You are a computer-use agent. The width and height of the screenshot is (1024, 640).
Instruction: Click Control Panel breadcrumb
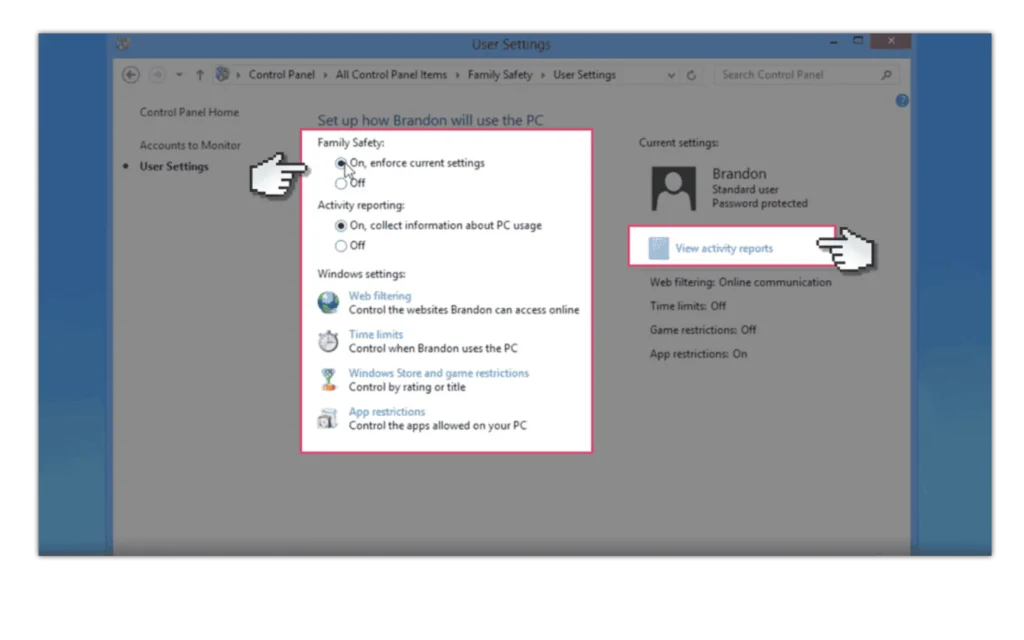(x=281, y=75)
